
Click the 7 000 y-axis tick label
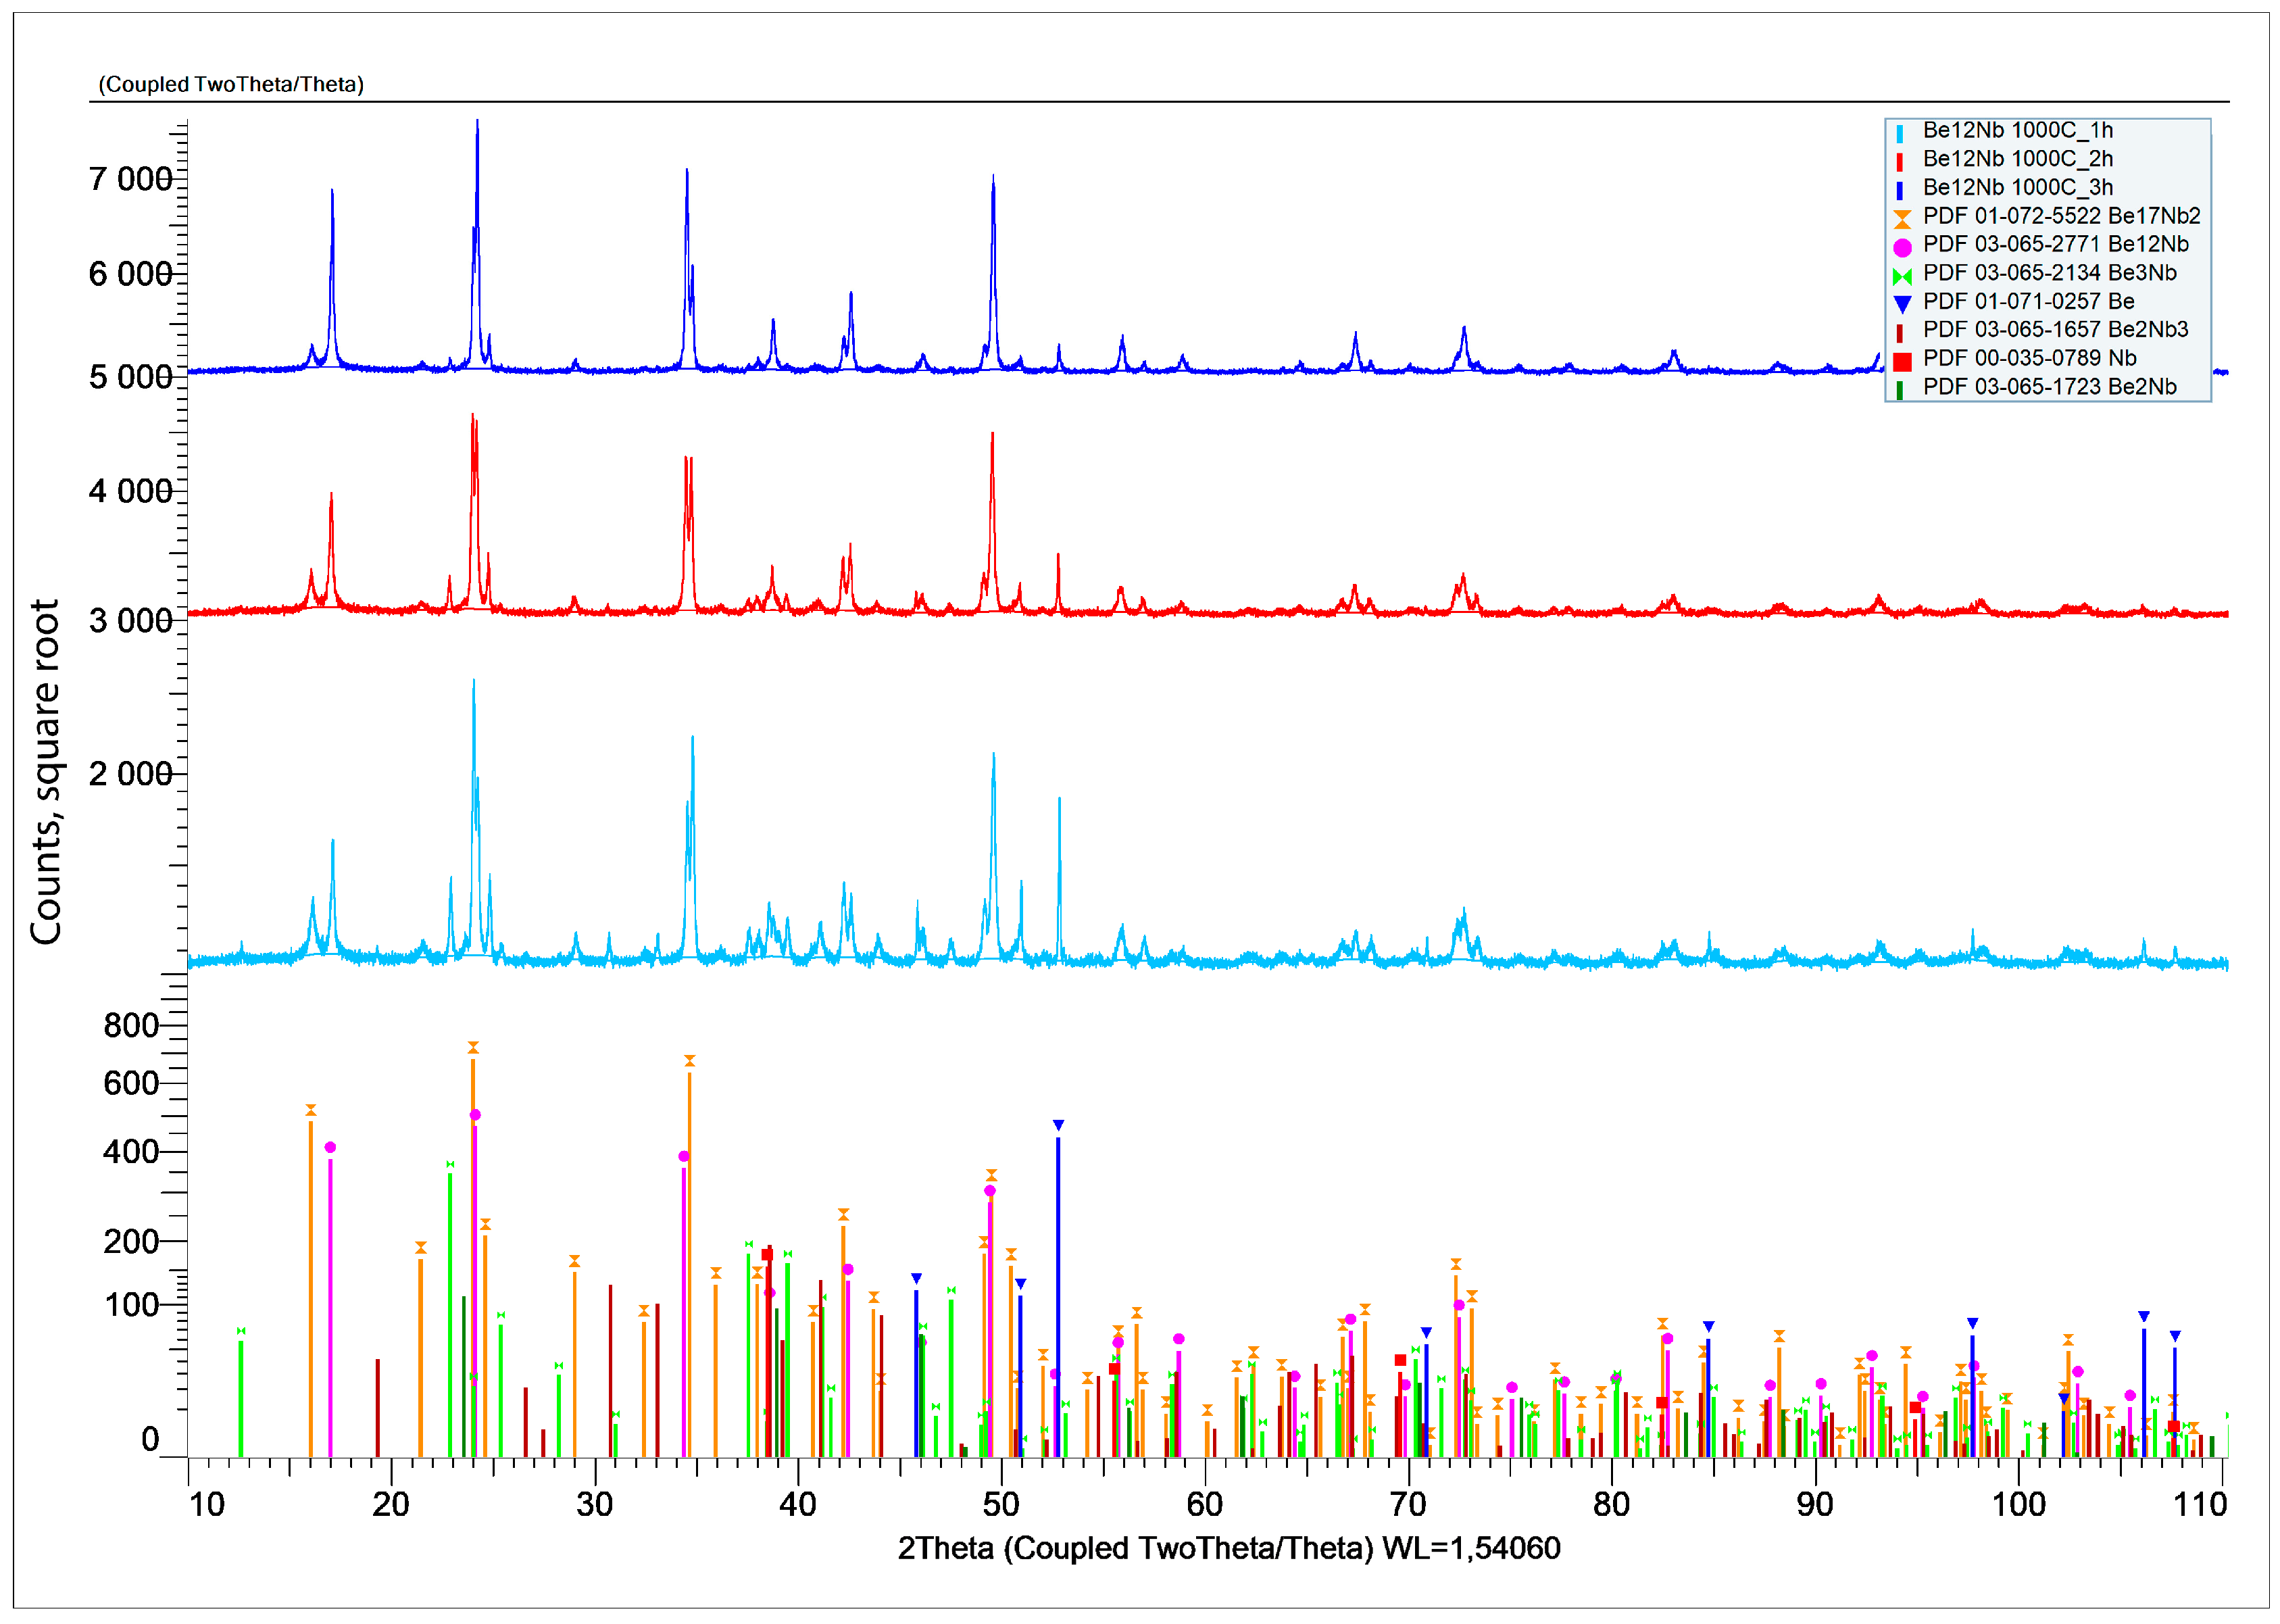coord(130,179)
